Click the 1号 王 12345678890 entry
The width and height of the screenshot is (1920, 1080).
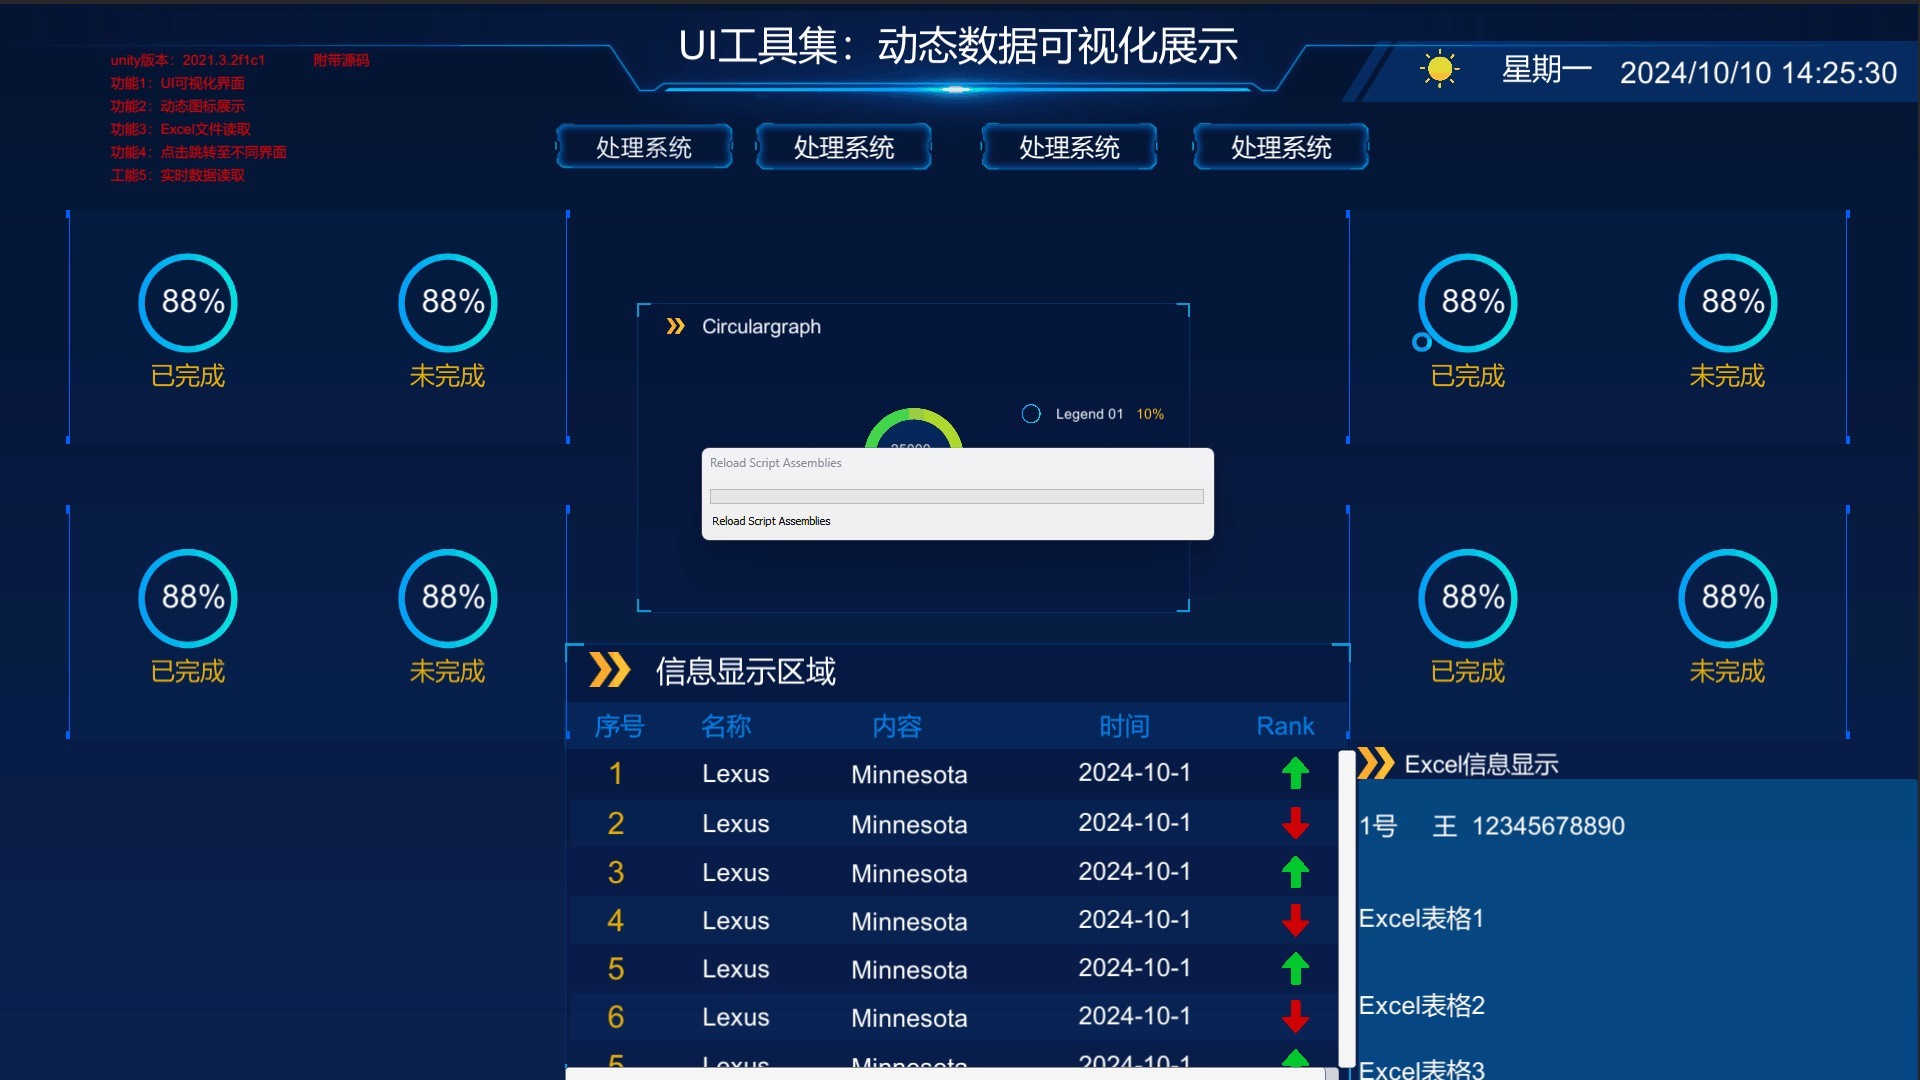1491,826
